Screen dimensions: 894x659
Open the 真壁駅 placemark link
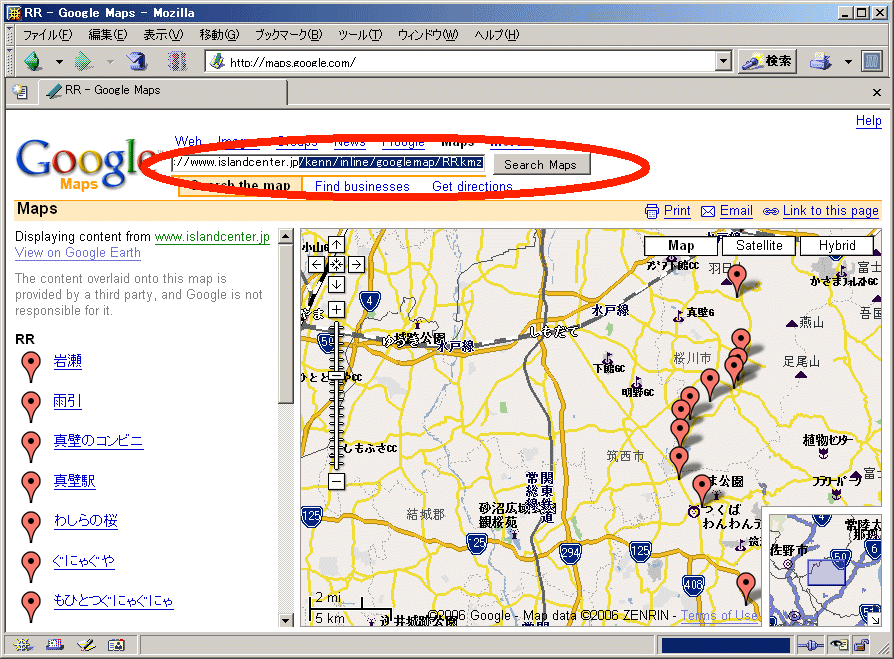[x=74, y=481]
